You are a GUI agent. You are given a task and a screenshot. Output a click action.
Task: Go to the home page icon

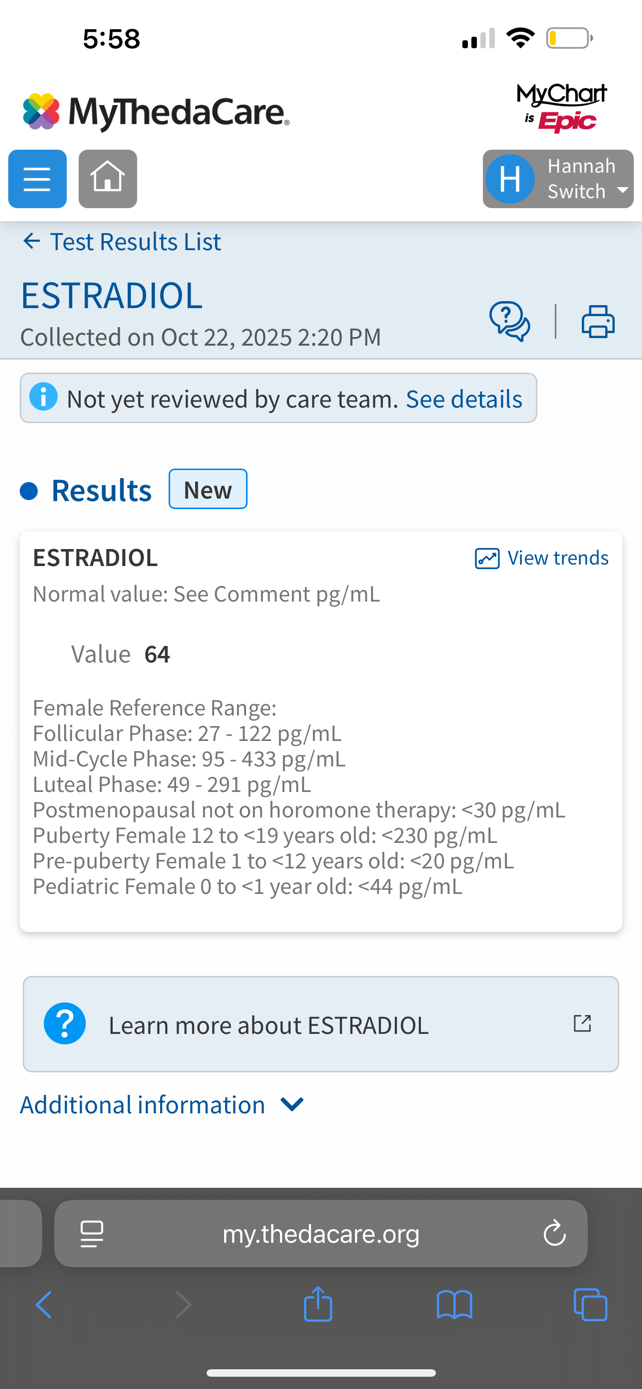pyautogui.click(x=108, y=179)
